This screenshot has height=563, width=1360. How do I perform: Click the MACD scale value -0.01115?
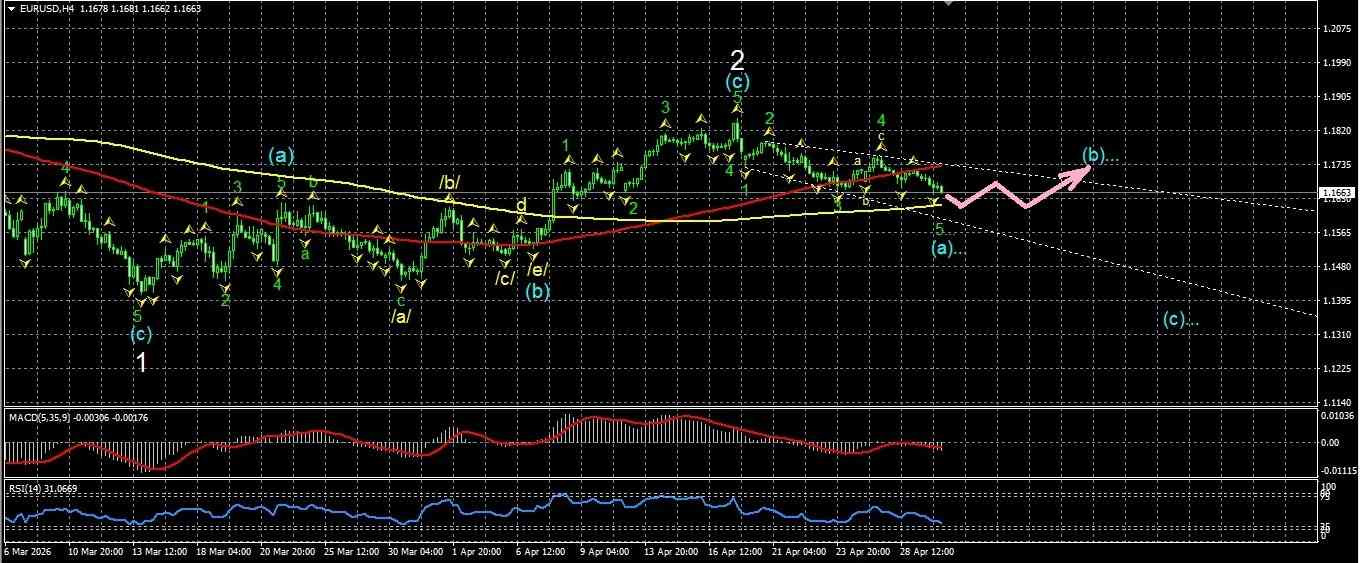(1339, 470)
